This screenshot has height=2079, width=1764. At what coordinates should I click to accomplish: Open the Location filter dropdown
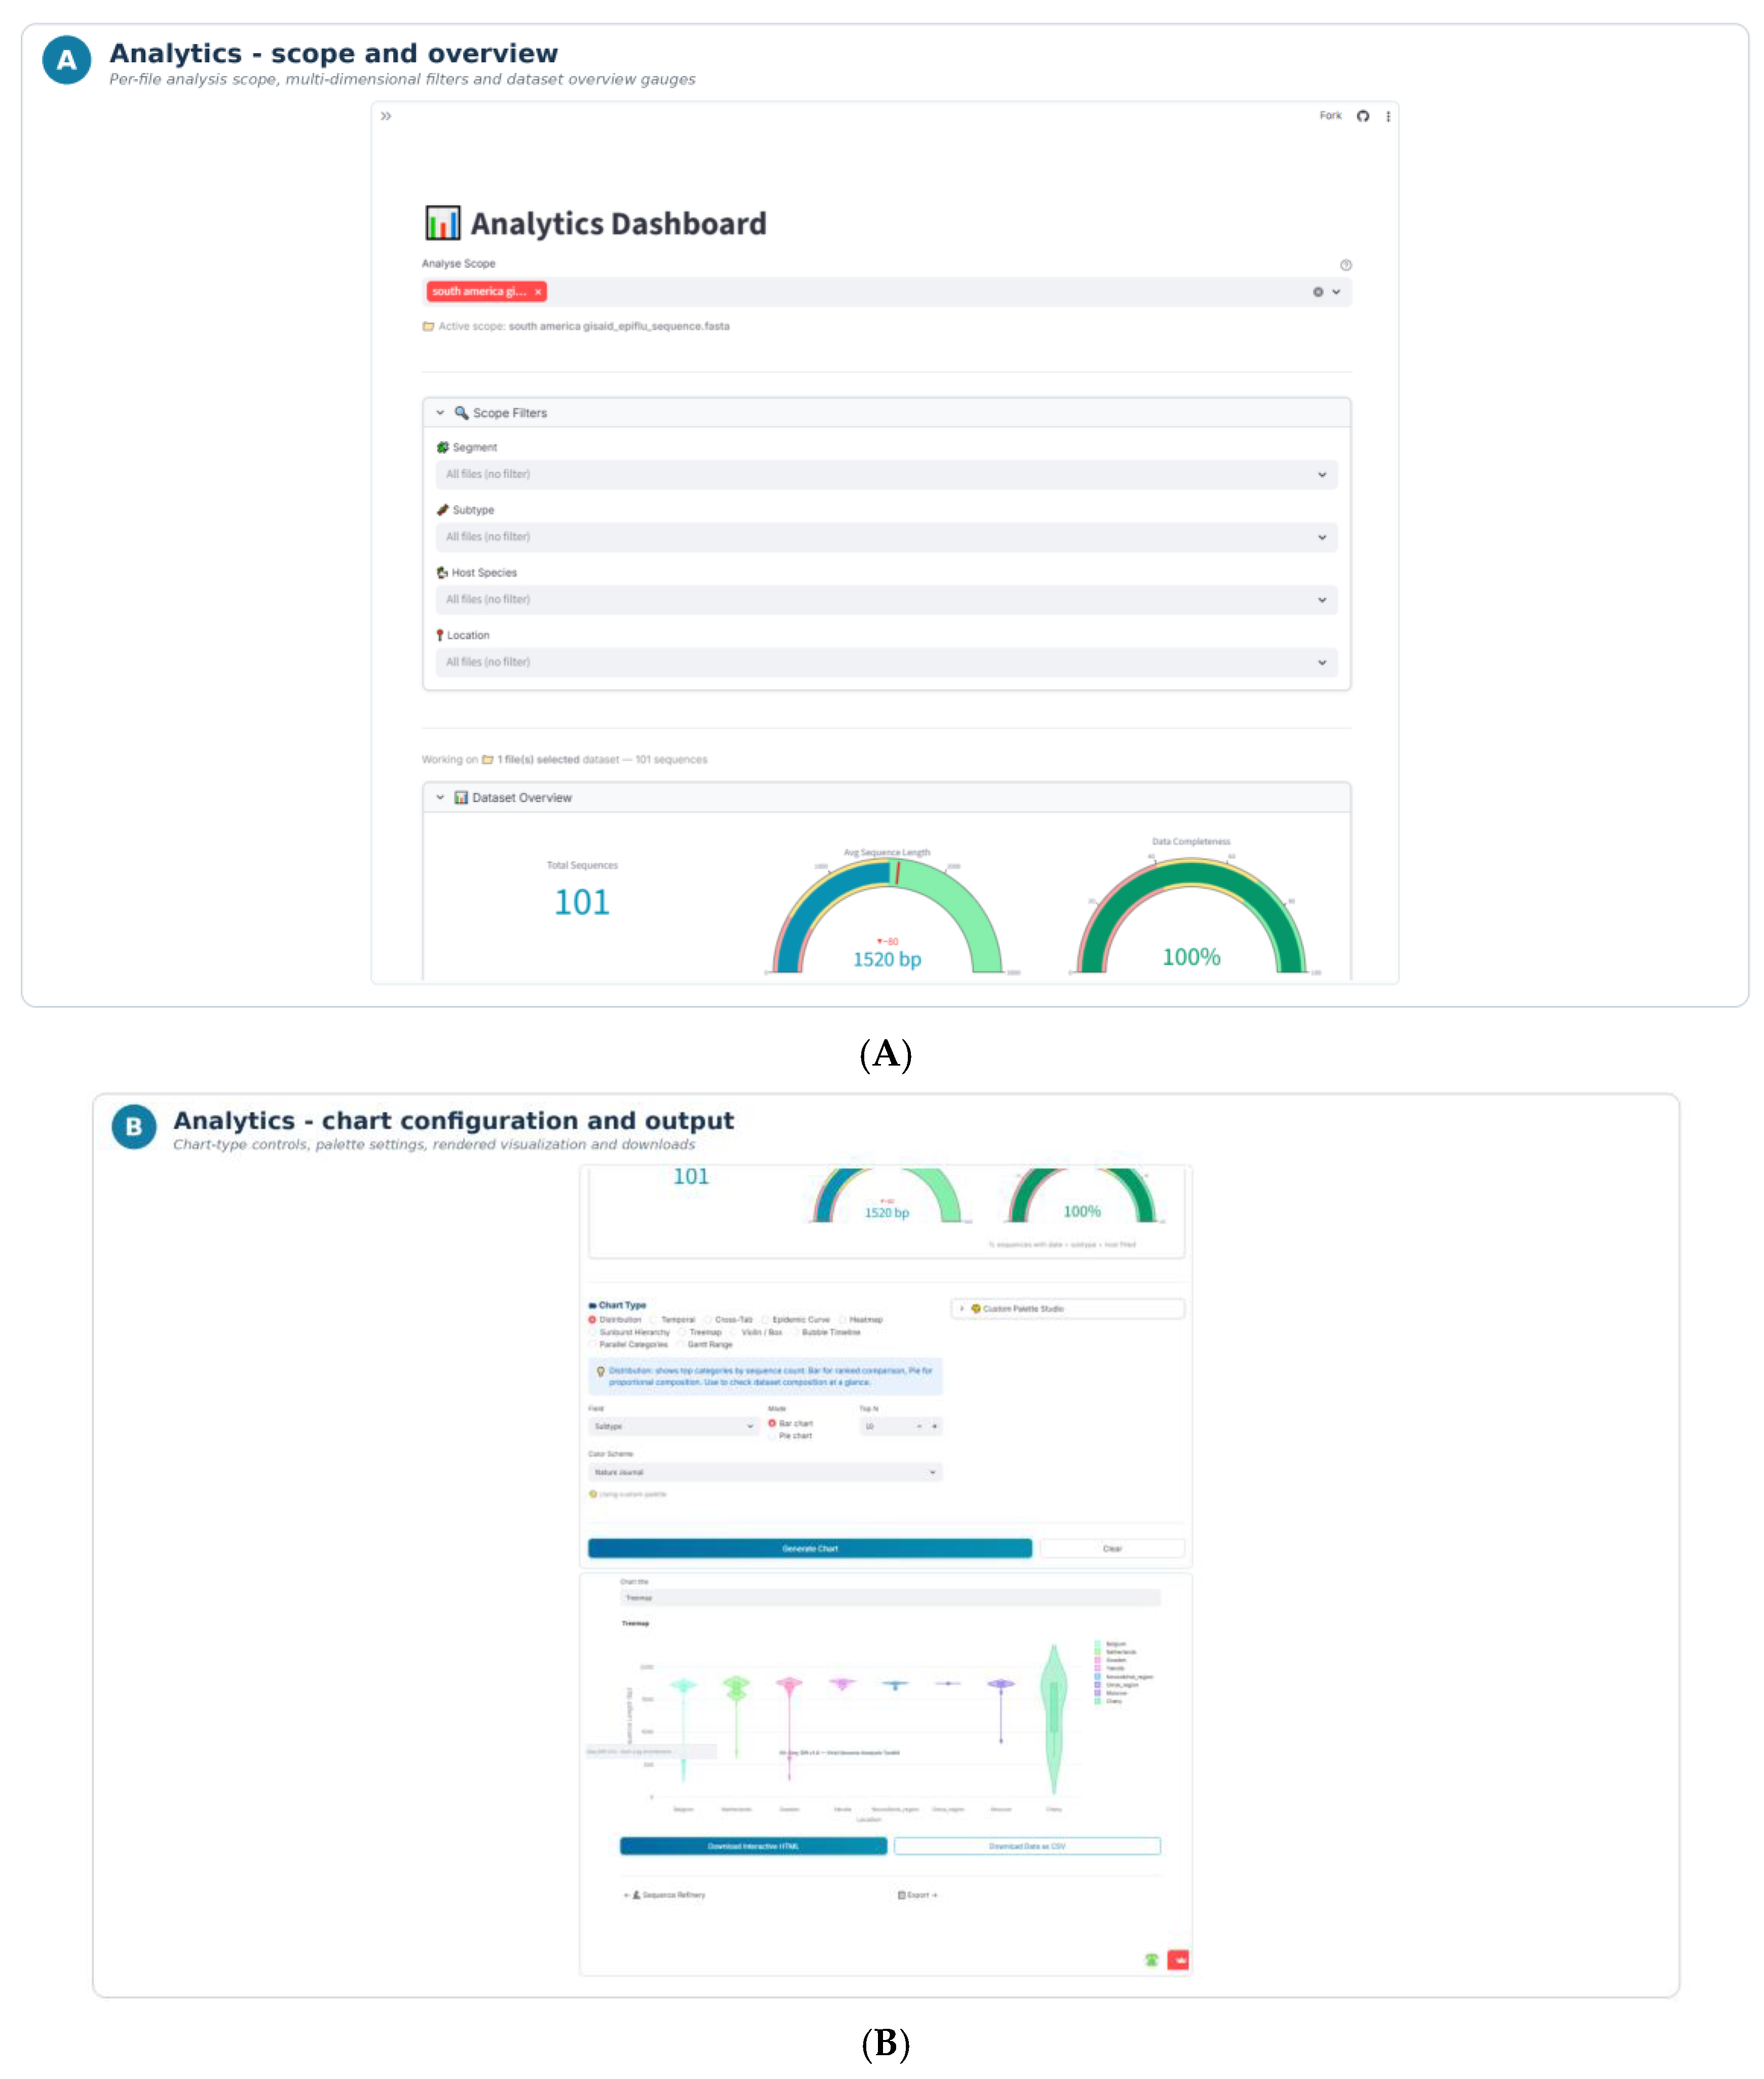886,662
